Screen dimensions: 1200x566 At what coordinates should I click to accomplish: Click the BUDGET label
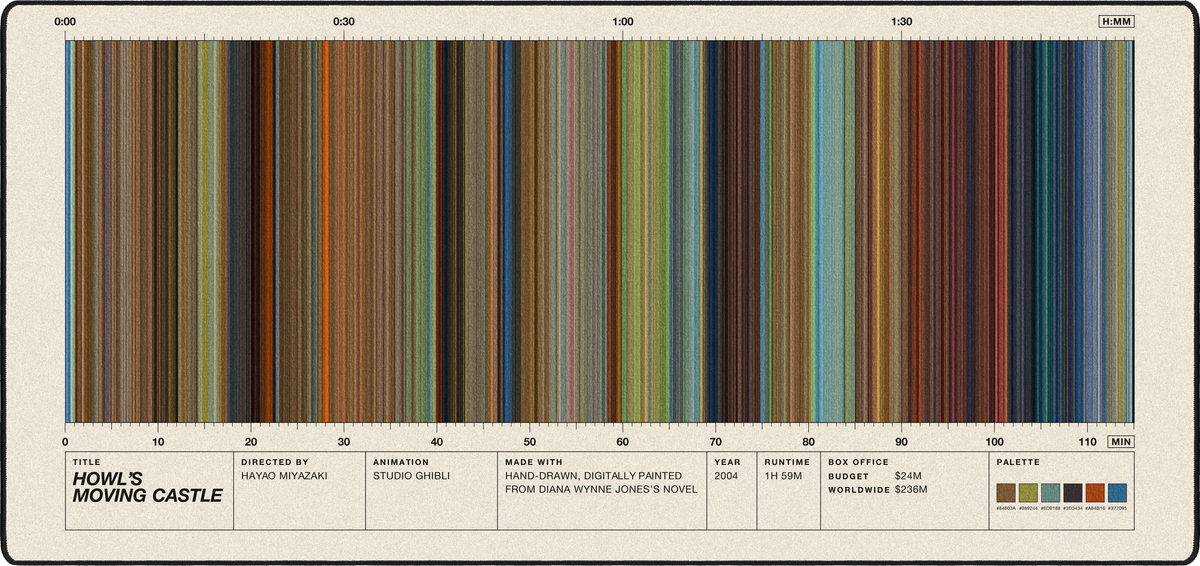(848, 476)
